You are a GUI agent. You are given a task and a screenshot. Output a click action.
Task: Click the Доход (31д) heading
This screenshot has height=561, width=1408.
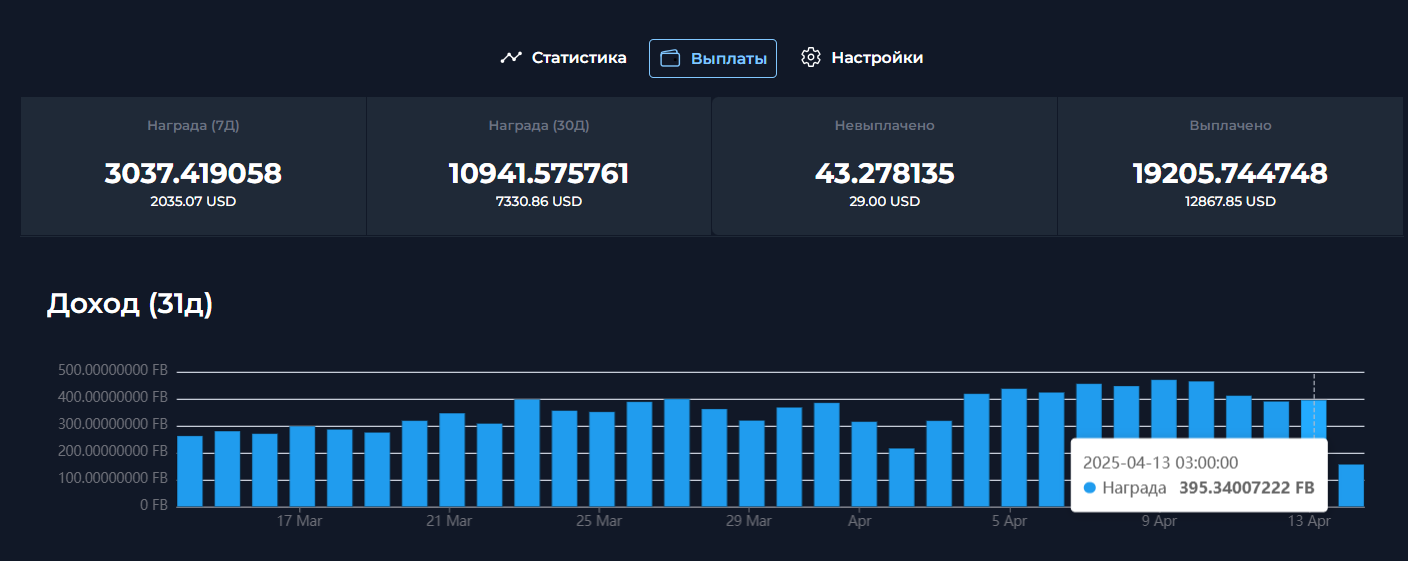click(x=130, y=305)
